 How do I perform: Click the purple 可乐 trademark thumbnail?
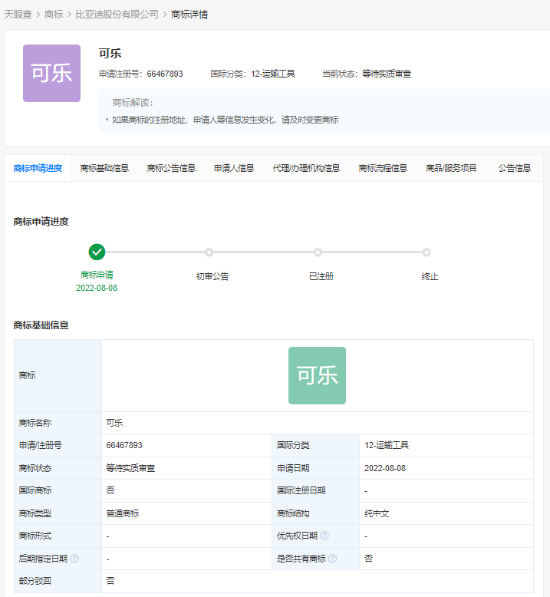[52, 73]
